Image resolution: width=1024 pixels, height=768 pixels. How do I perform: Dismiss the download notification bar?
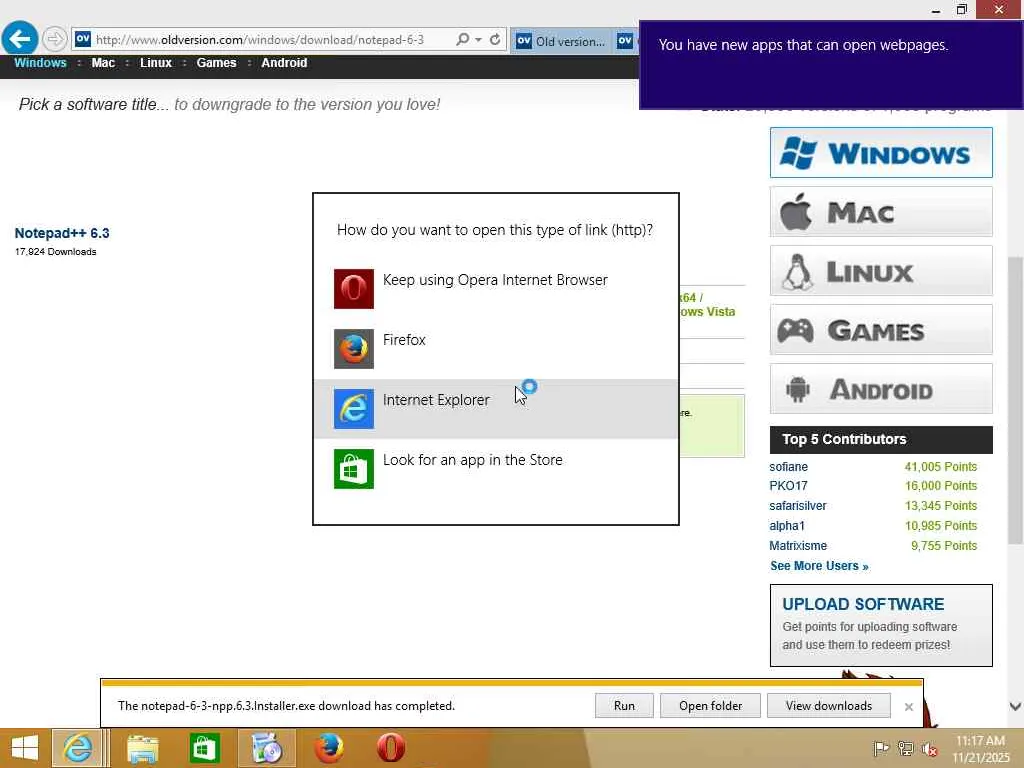pos(908,707)
